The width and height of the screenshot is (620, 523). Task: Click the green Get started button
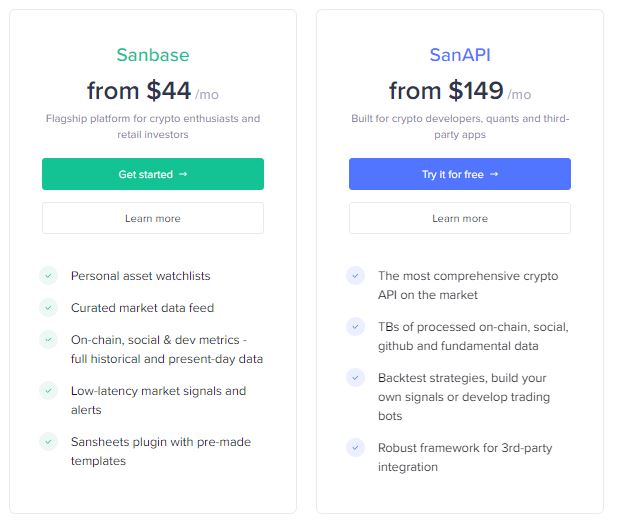pos(153,174)
